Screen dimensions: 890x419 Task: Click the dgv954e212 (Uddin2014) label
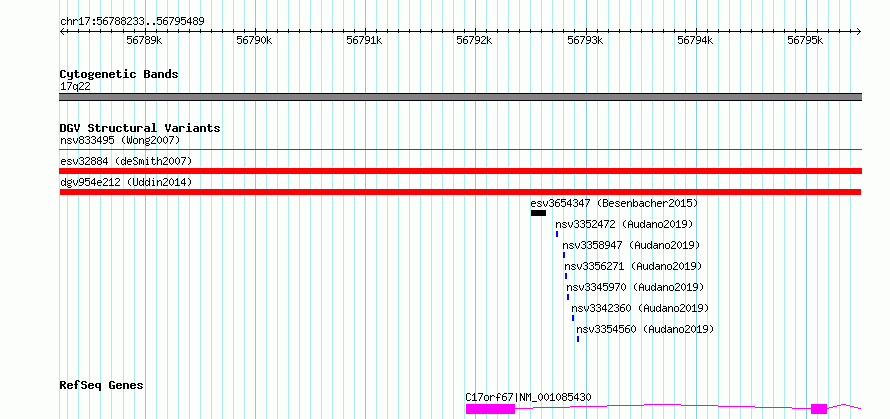click(x=126, y=182)
